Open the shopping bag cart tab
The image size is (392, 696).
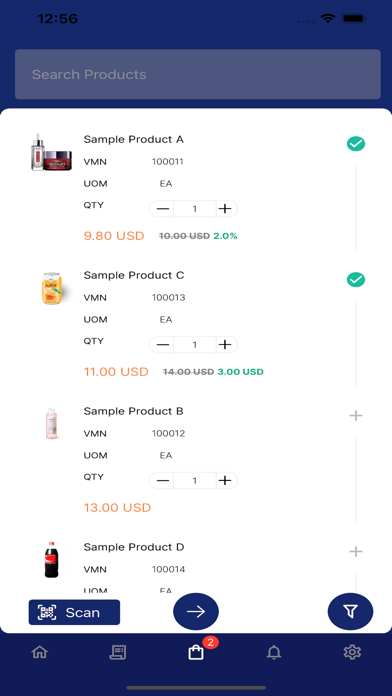[x=196, y=652]
